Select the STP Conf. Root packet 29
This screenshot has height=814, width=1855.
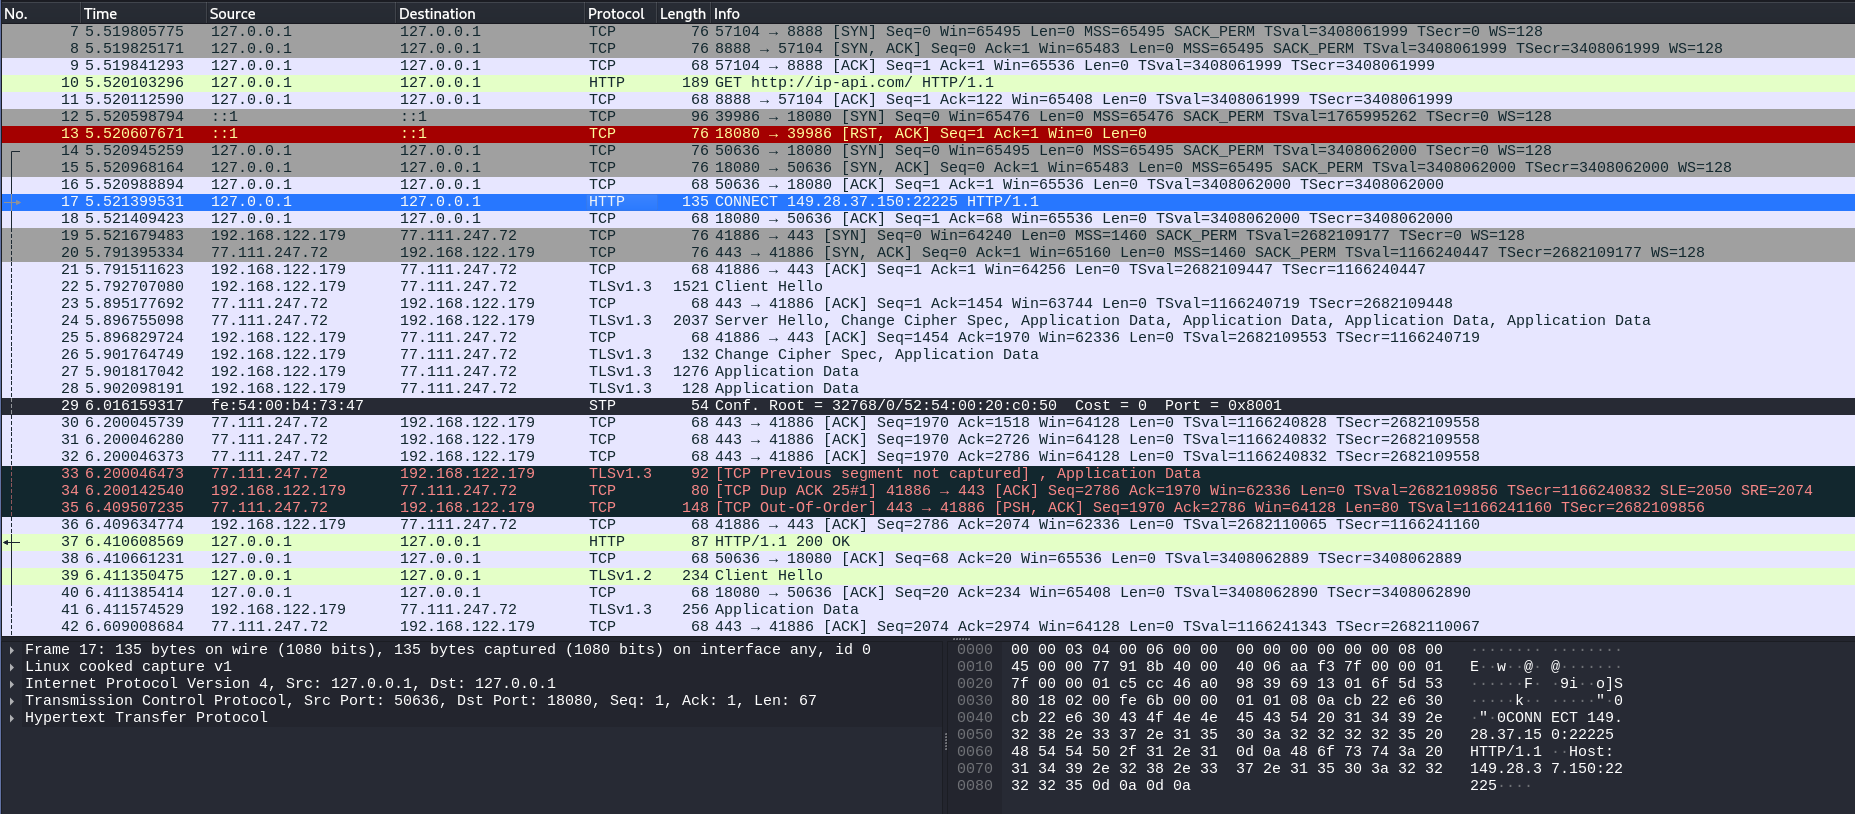coord(600,406)
